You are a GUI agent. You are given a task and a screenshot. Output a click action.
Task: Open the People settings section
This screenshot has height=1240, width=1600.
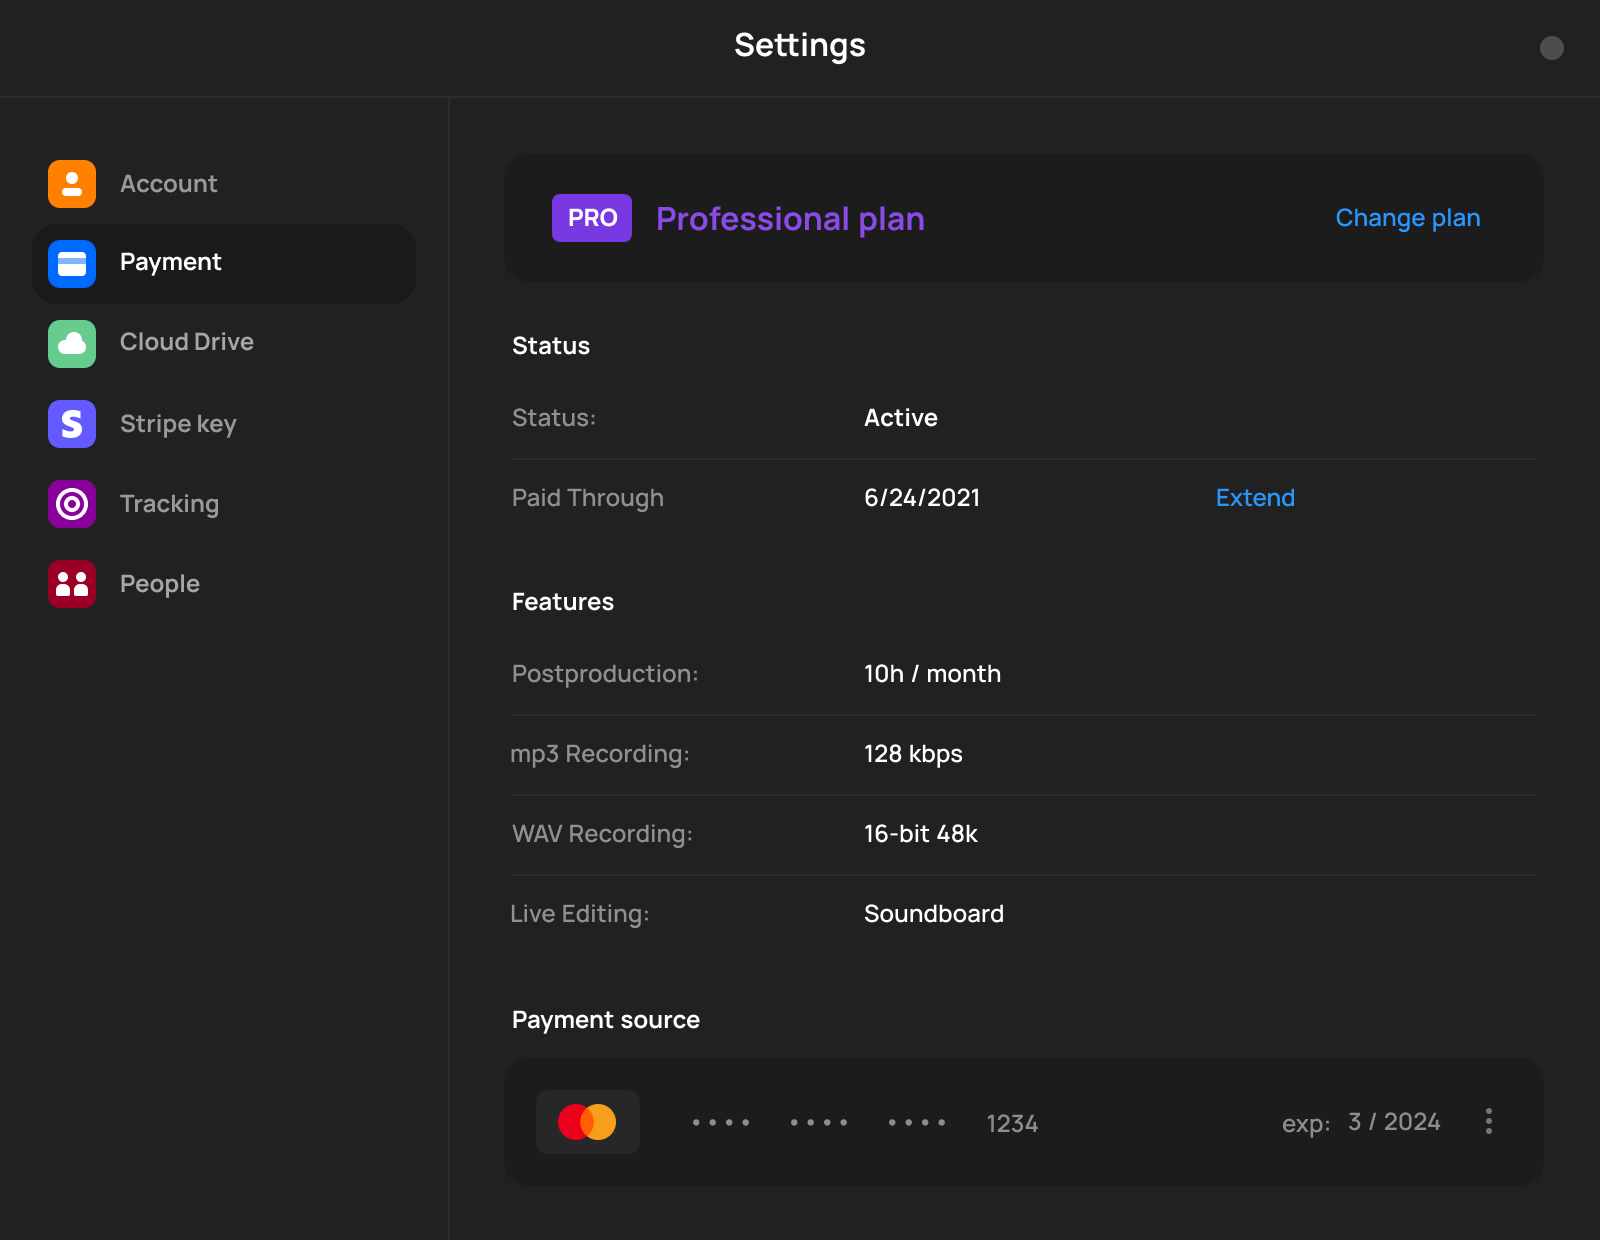(160, 584)
